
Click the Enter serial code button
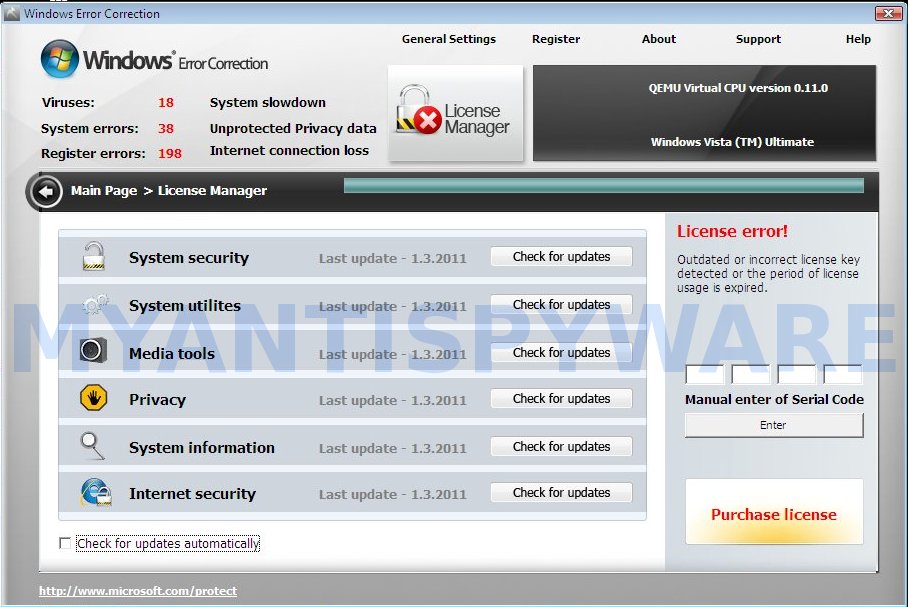point(774,425)
